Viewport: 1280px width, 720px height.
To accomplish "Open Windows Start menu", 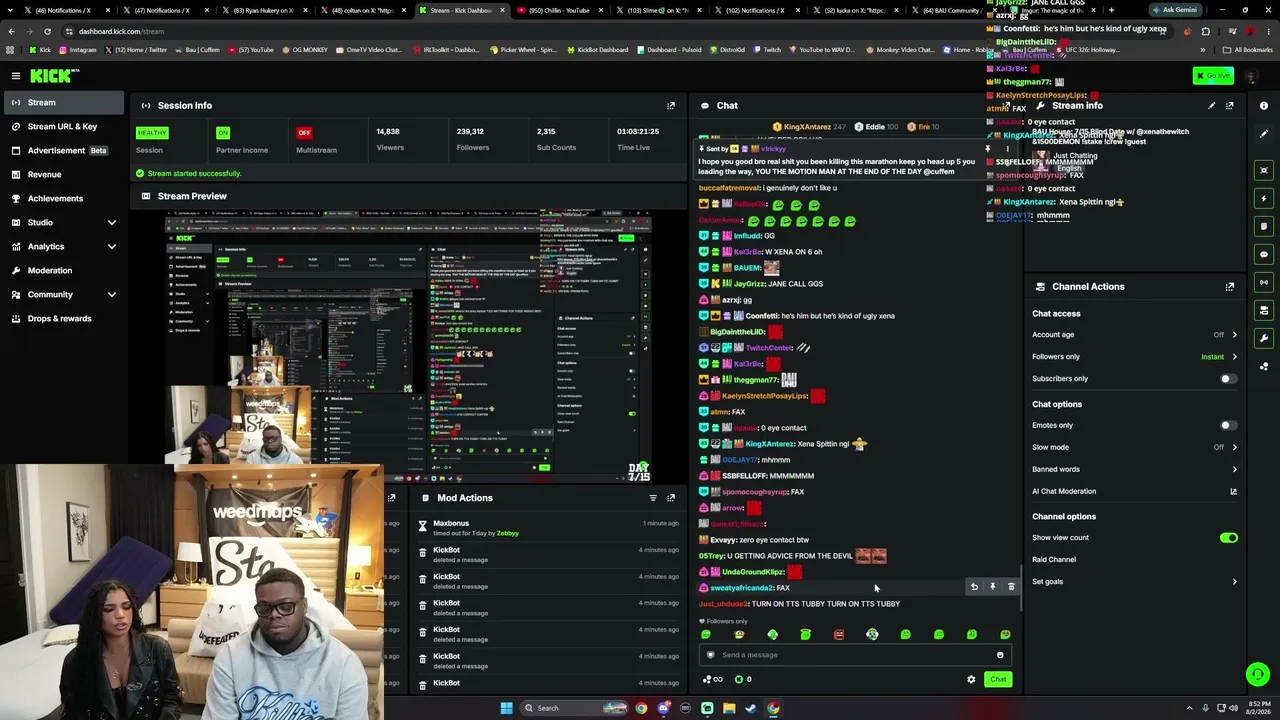I will tap(507, 708).
